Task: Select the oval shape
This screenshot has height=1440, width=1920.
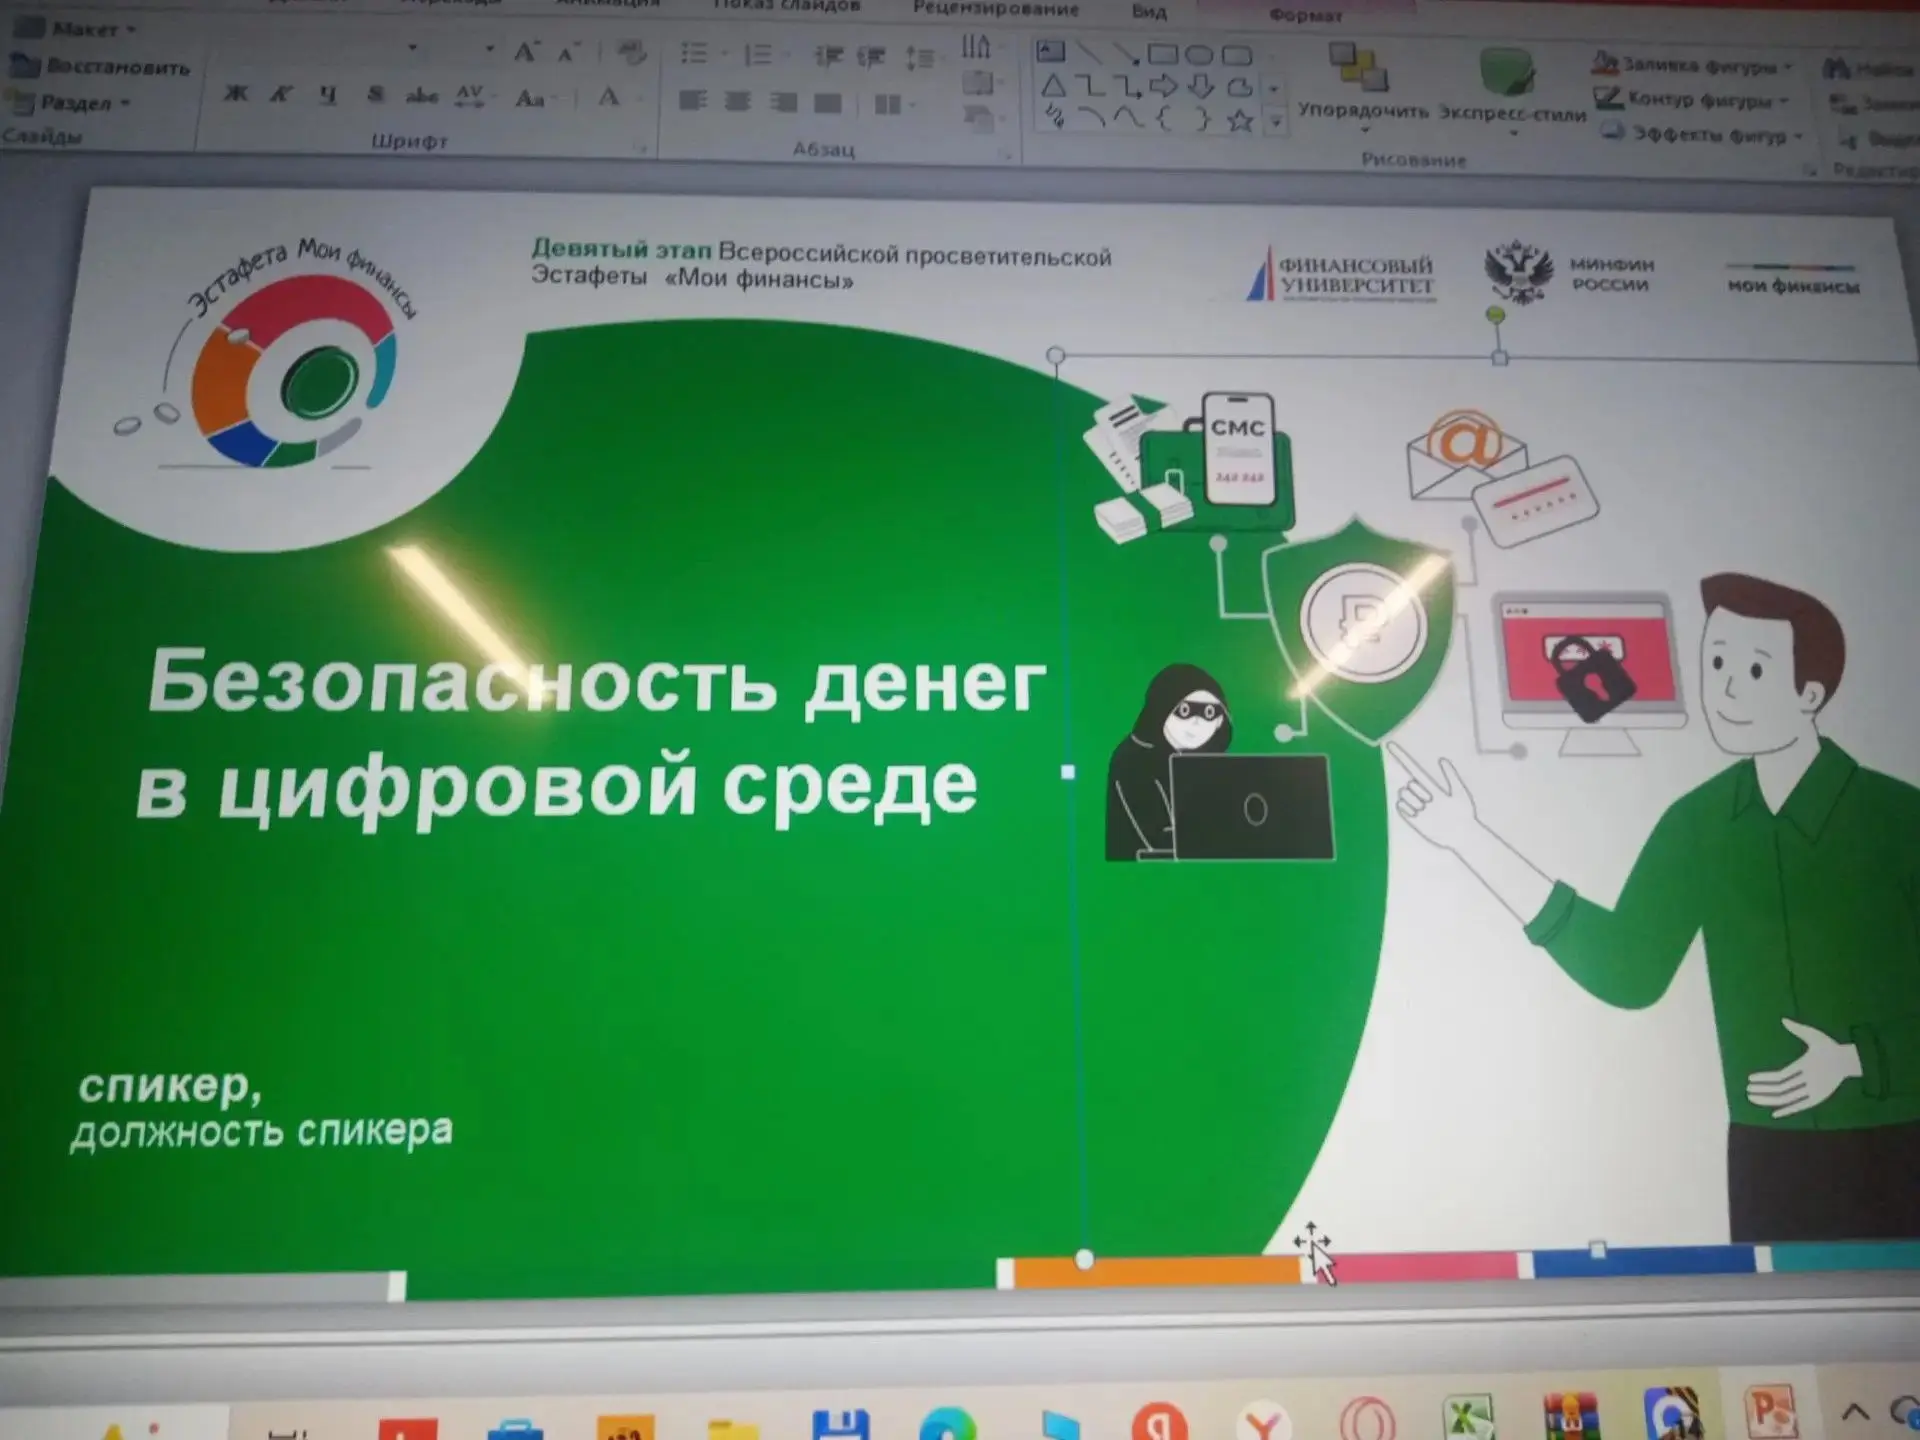Action: [1200, 54]
